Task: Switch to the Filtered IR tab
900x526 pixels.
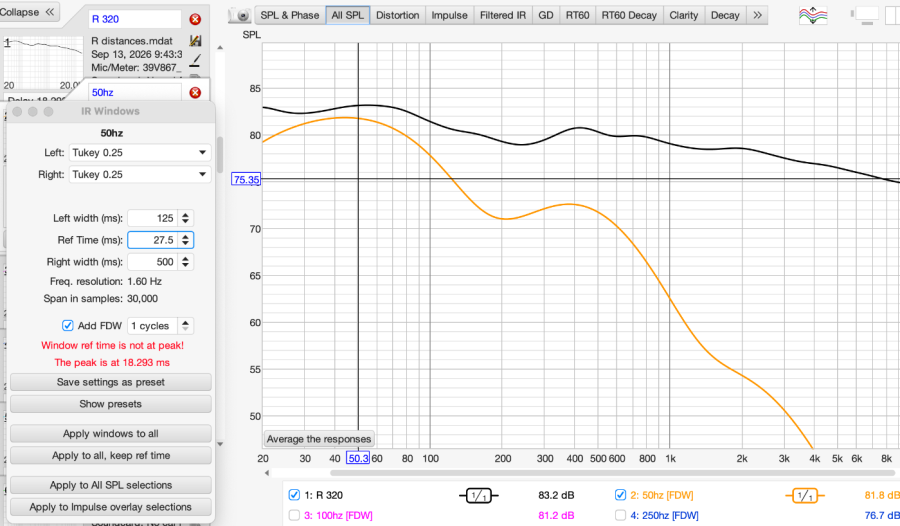Action: [503, 15]
